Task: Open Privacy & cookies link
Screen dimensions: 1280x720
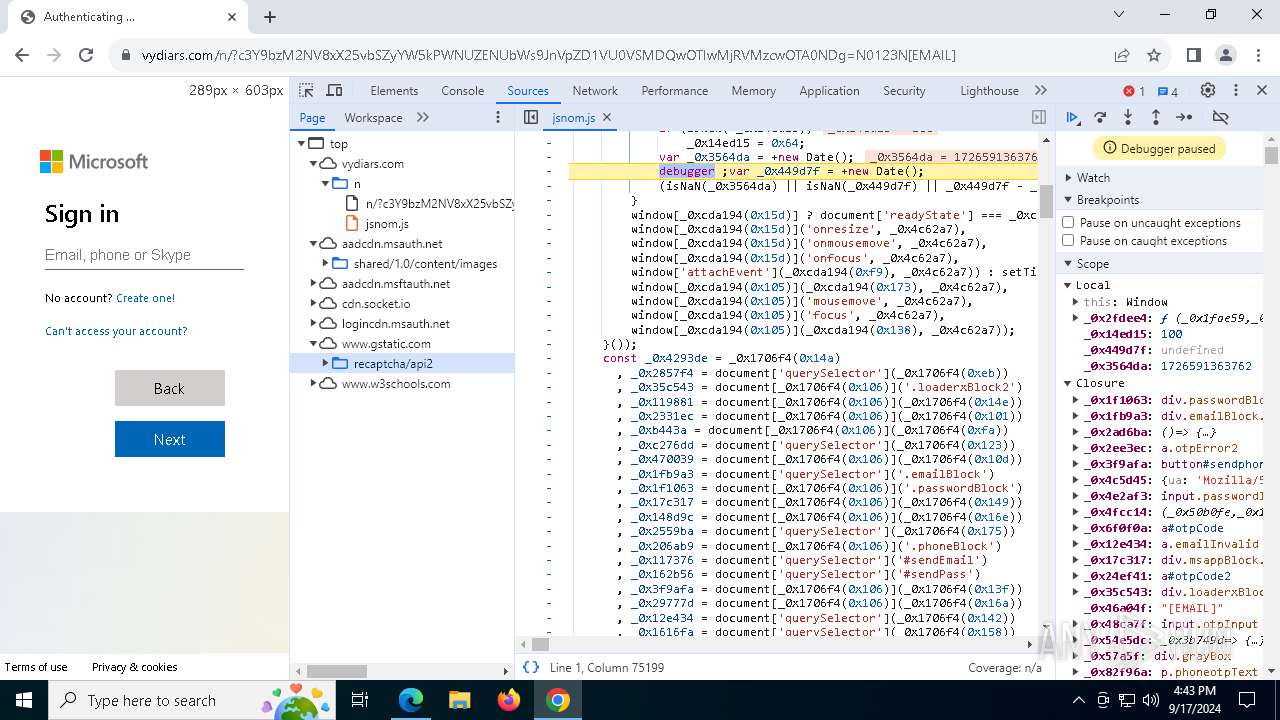Action: pos(135,667)
